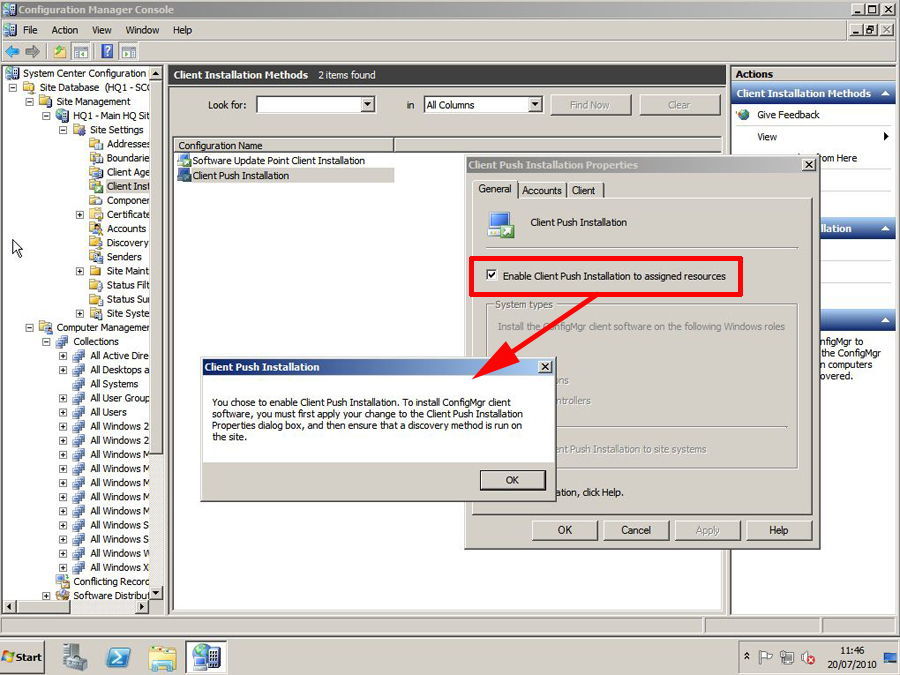Image resolution: width=900 pixels, height=675 pixels.
Task: Click OK in the Properties dialog
Action: click(565, 530)
